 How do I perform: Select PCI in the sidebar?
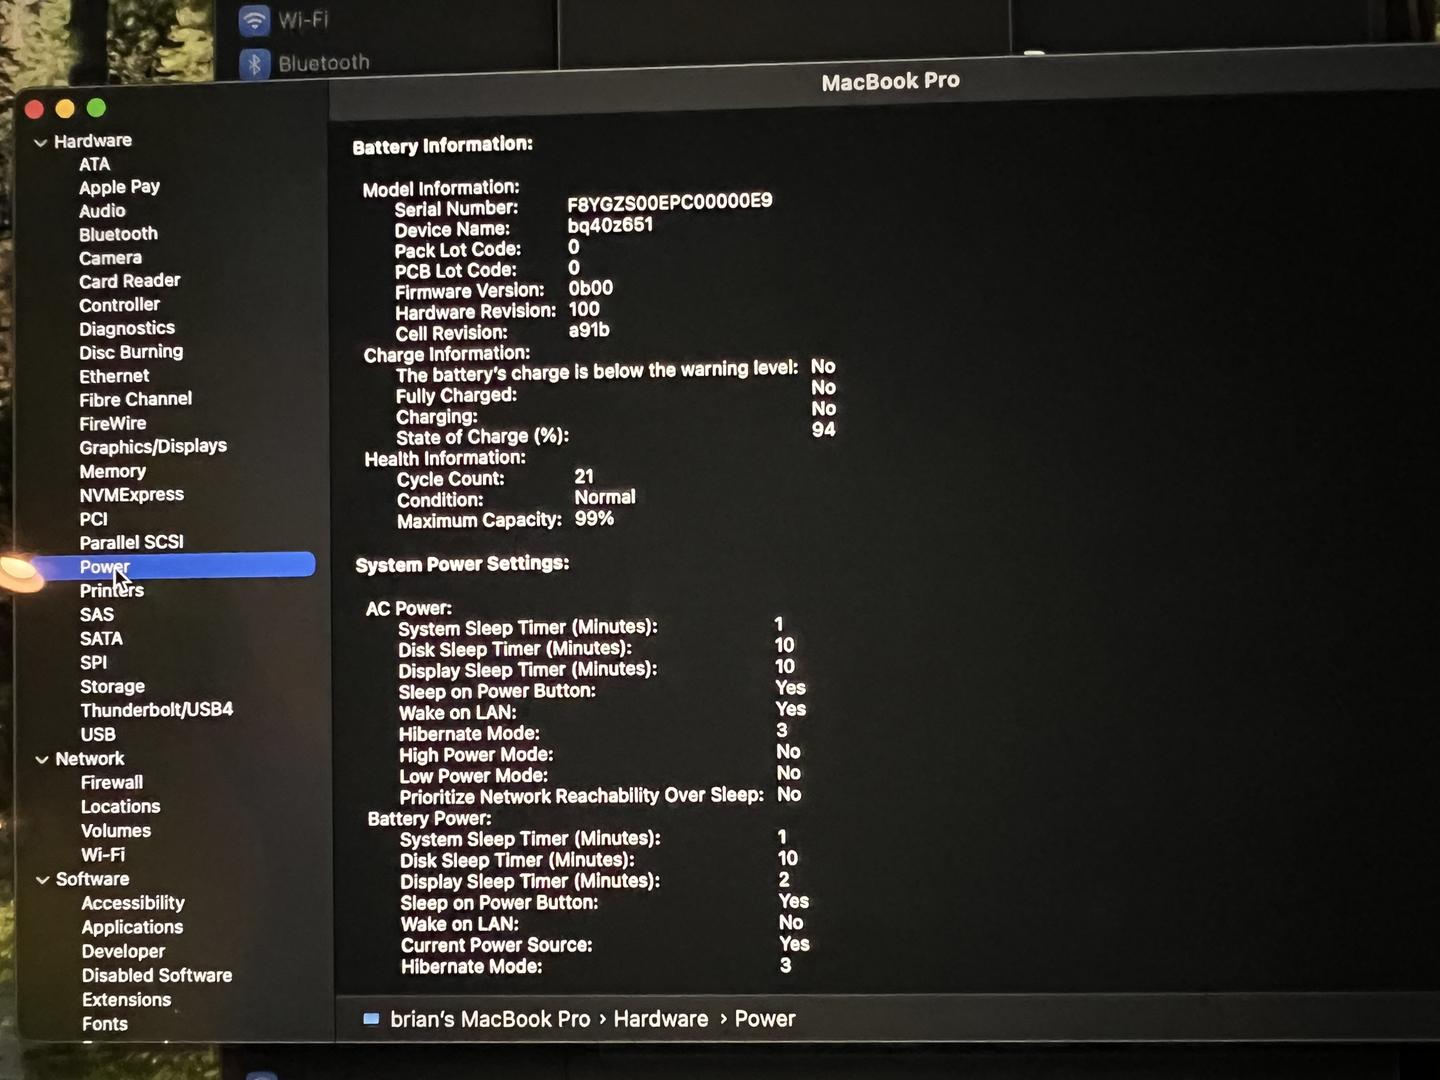click(93, 519)
